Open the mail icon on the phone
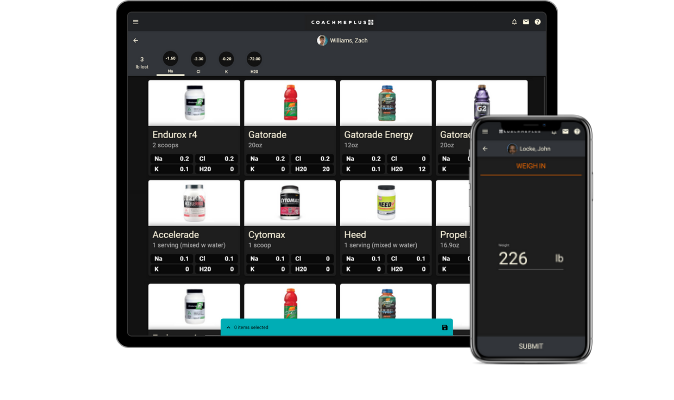 click(565, 131)
